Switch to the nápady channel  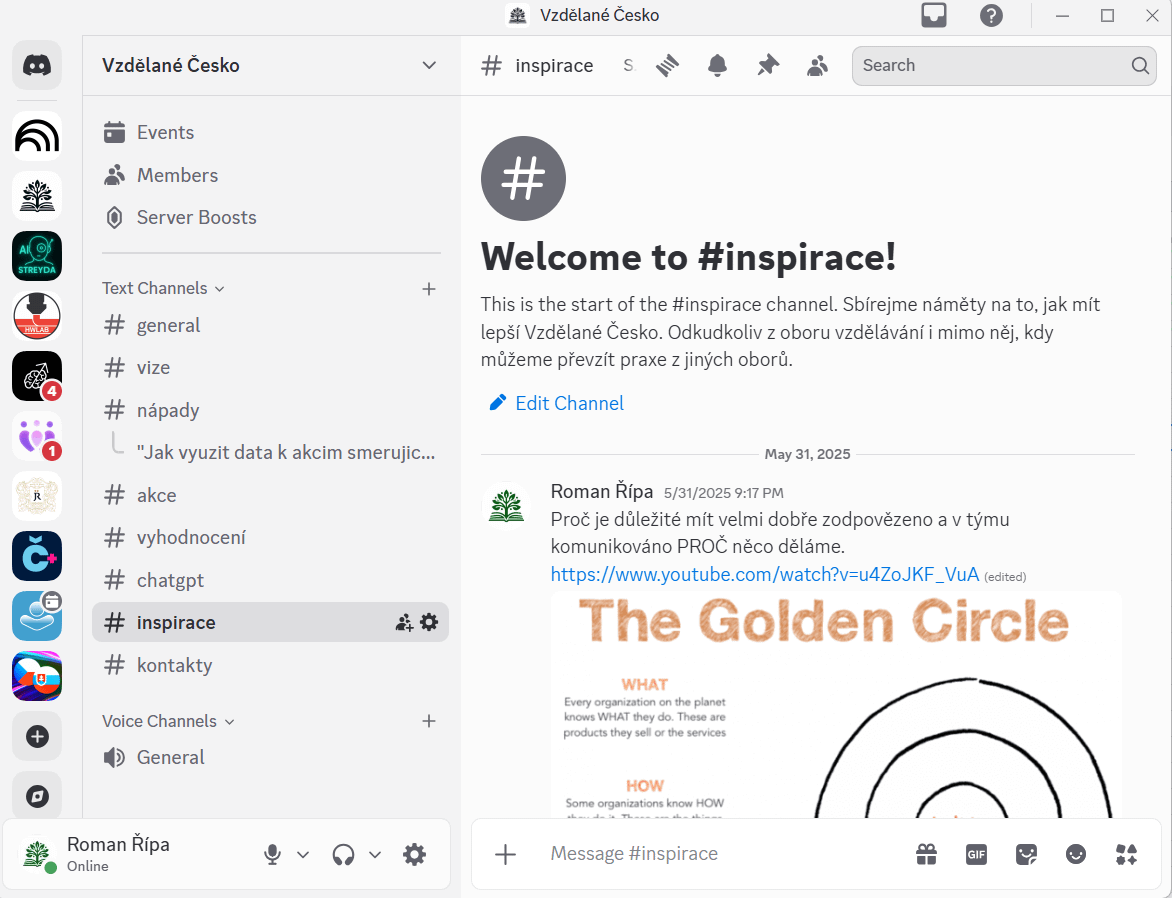[x=271, y=410]
